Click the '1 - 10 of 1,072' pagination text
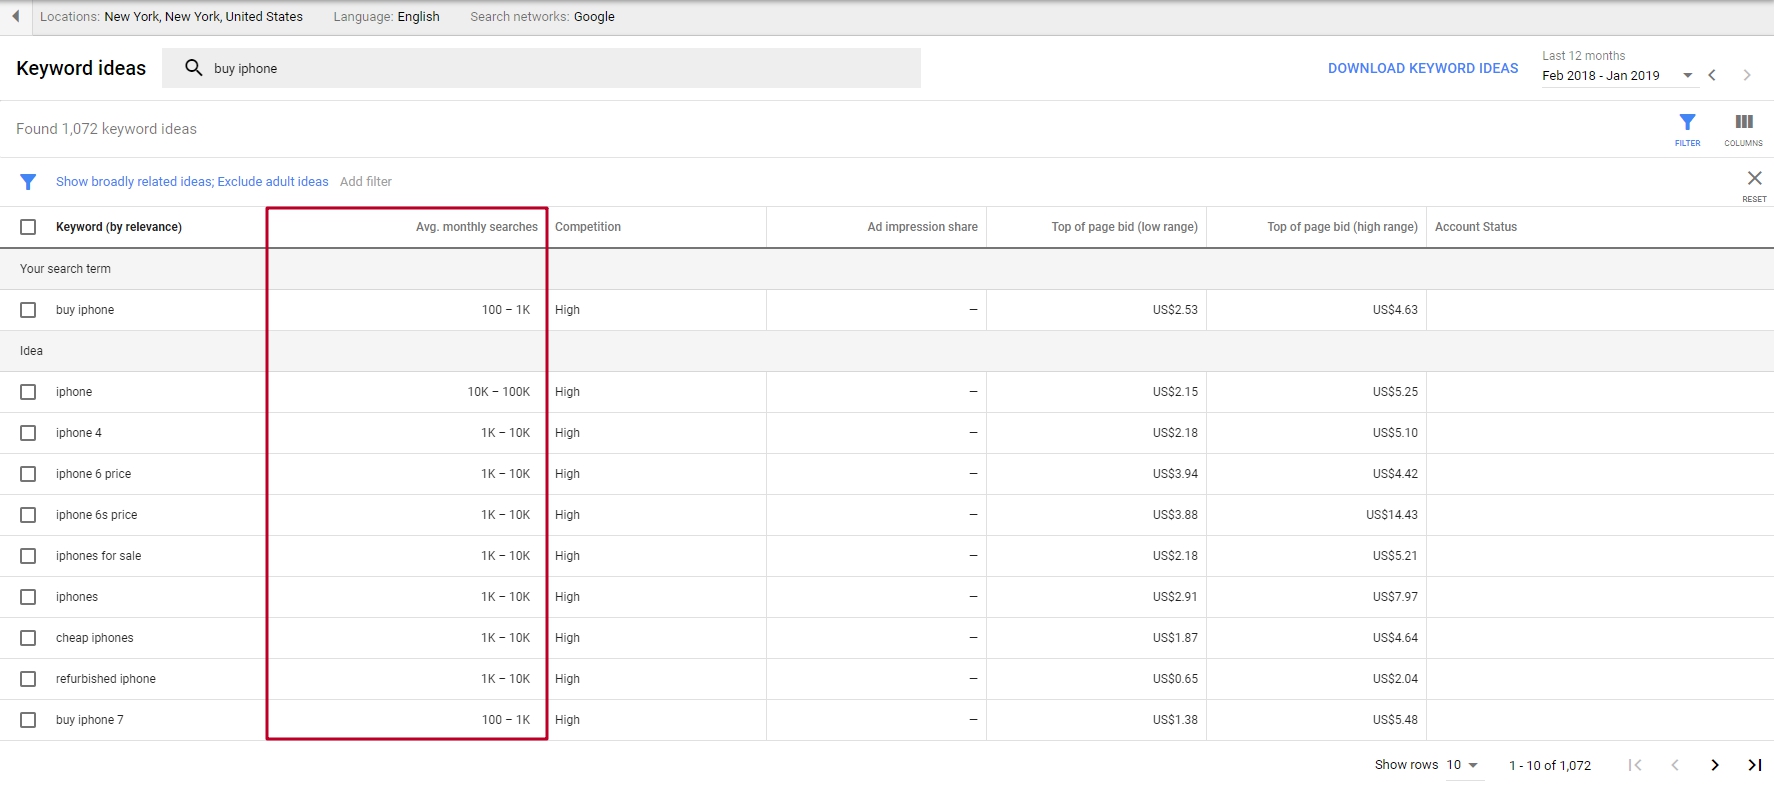 click(1550, 766)
